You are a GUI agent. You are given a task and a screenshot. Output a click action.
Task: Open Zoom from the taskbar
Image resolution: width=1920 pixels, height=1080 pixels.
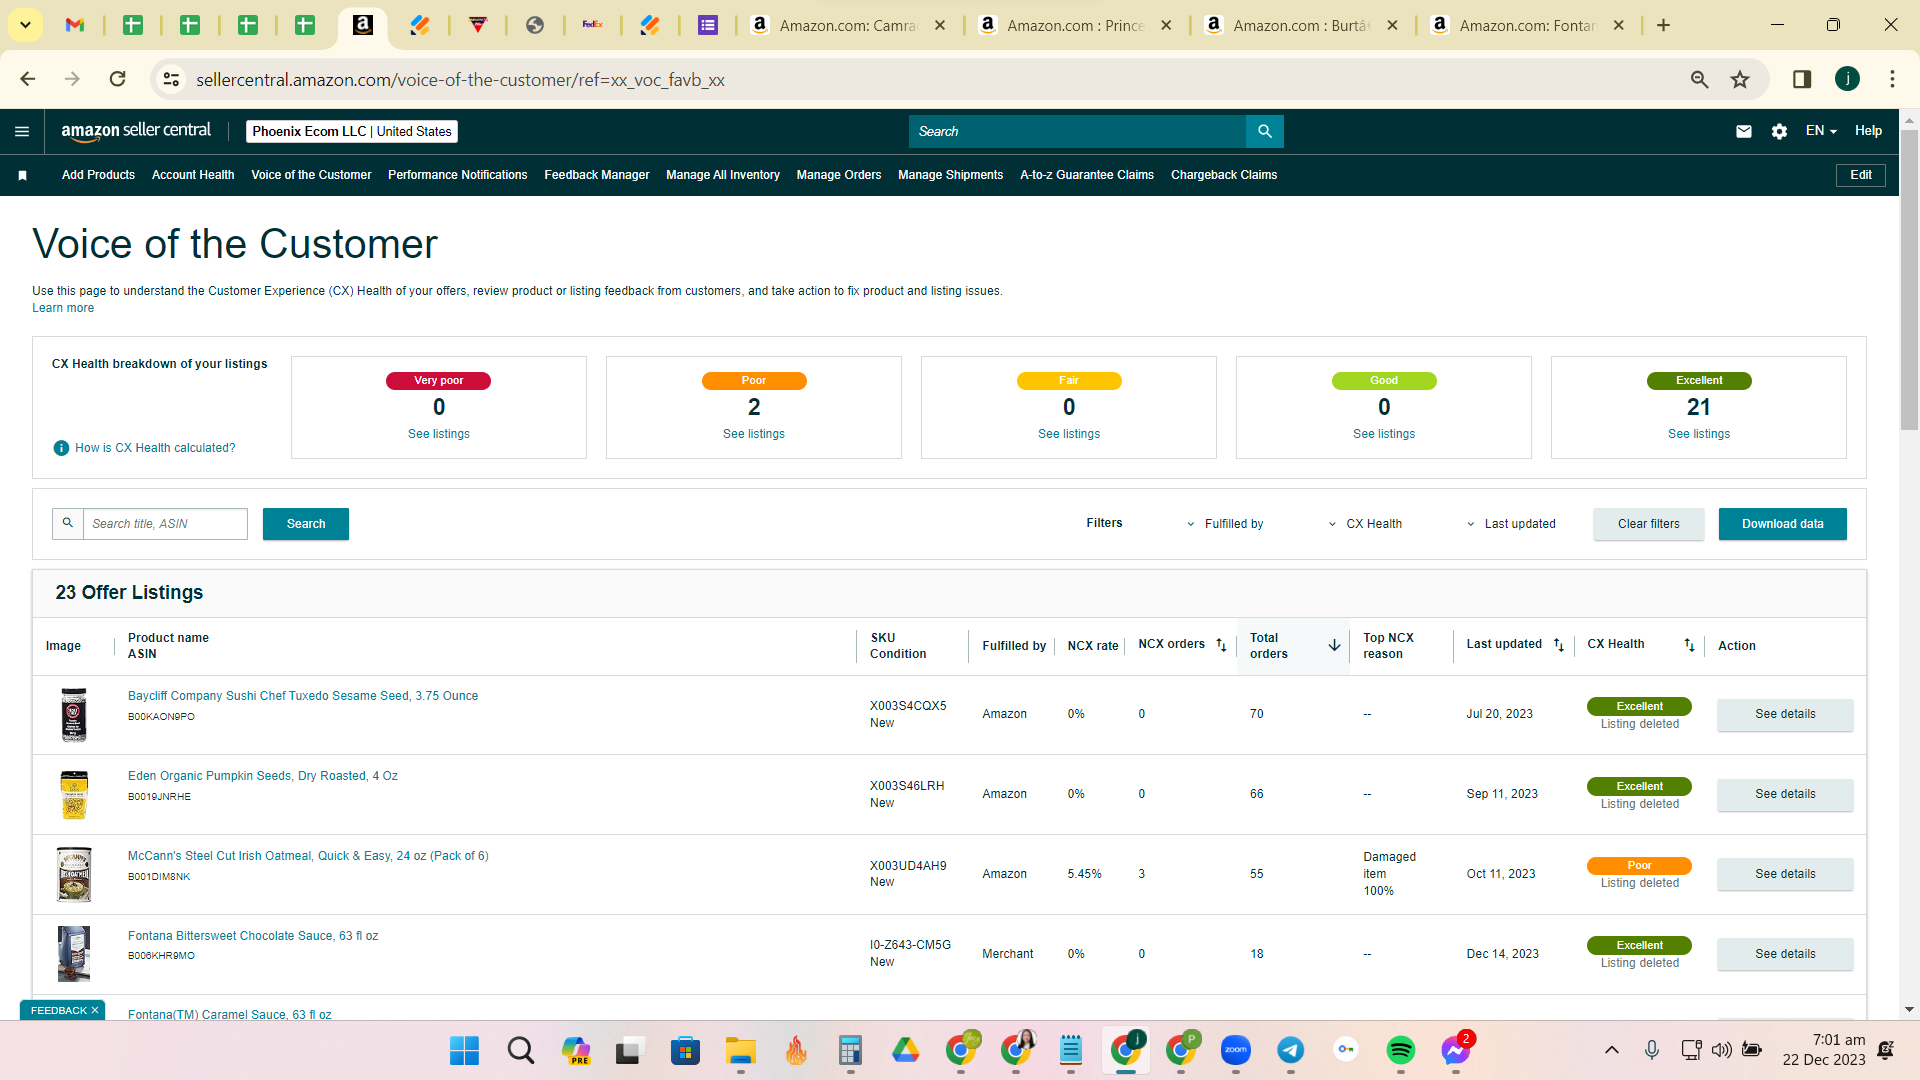(1236, 1049)
